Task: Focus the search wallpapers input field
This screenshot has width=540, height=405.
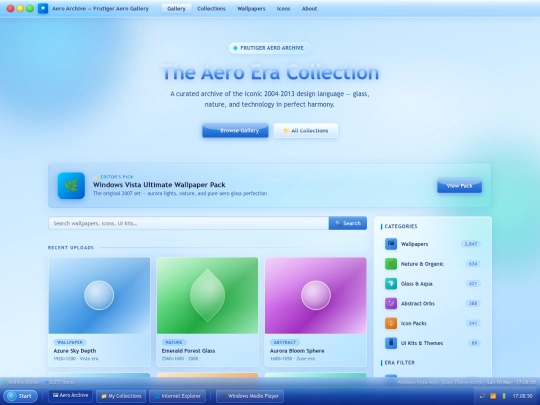Action: click(x=189, y=223)
